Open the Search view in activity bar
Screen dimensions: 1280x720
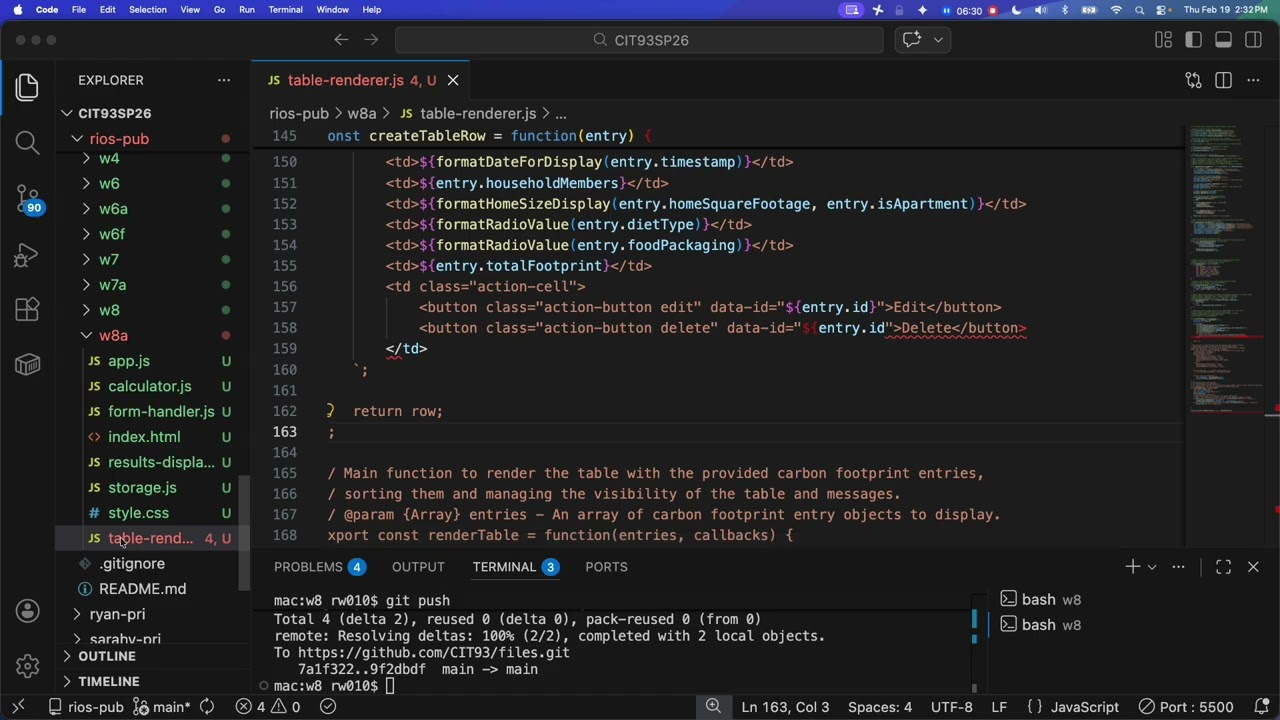[x=27, y=143]
